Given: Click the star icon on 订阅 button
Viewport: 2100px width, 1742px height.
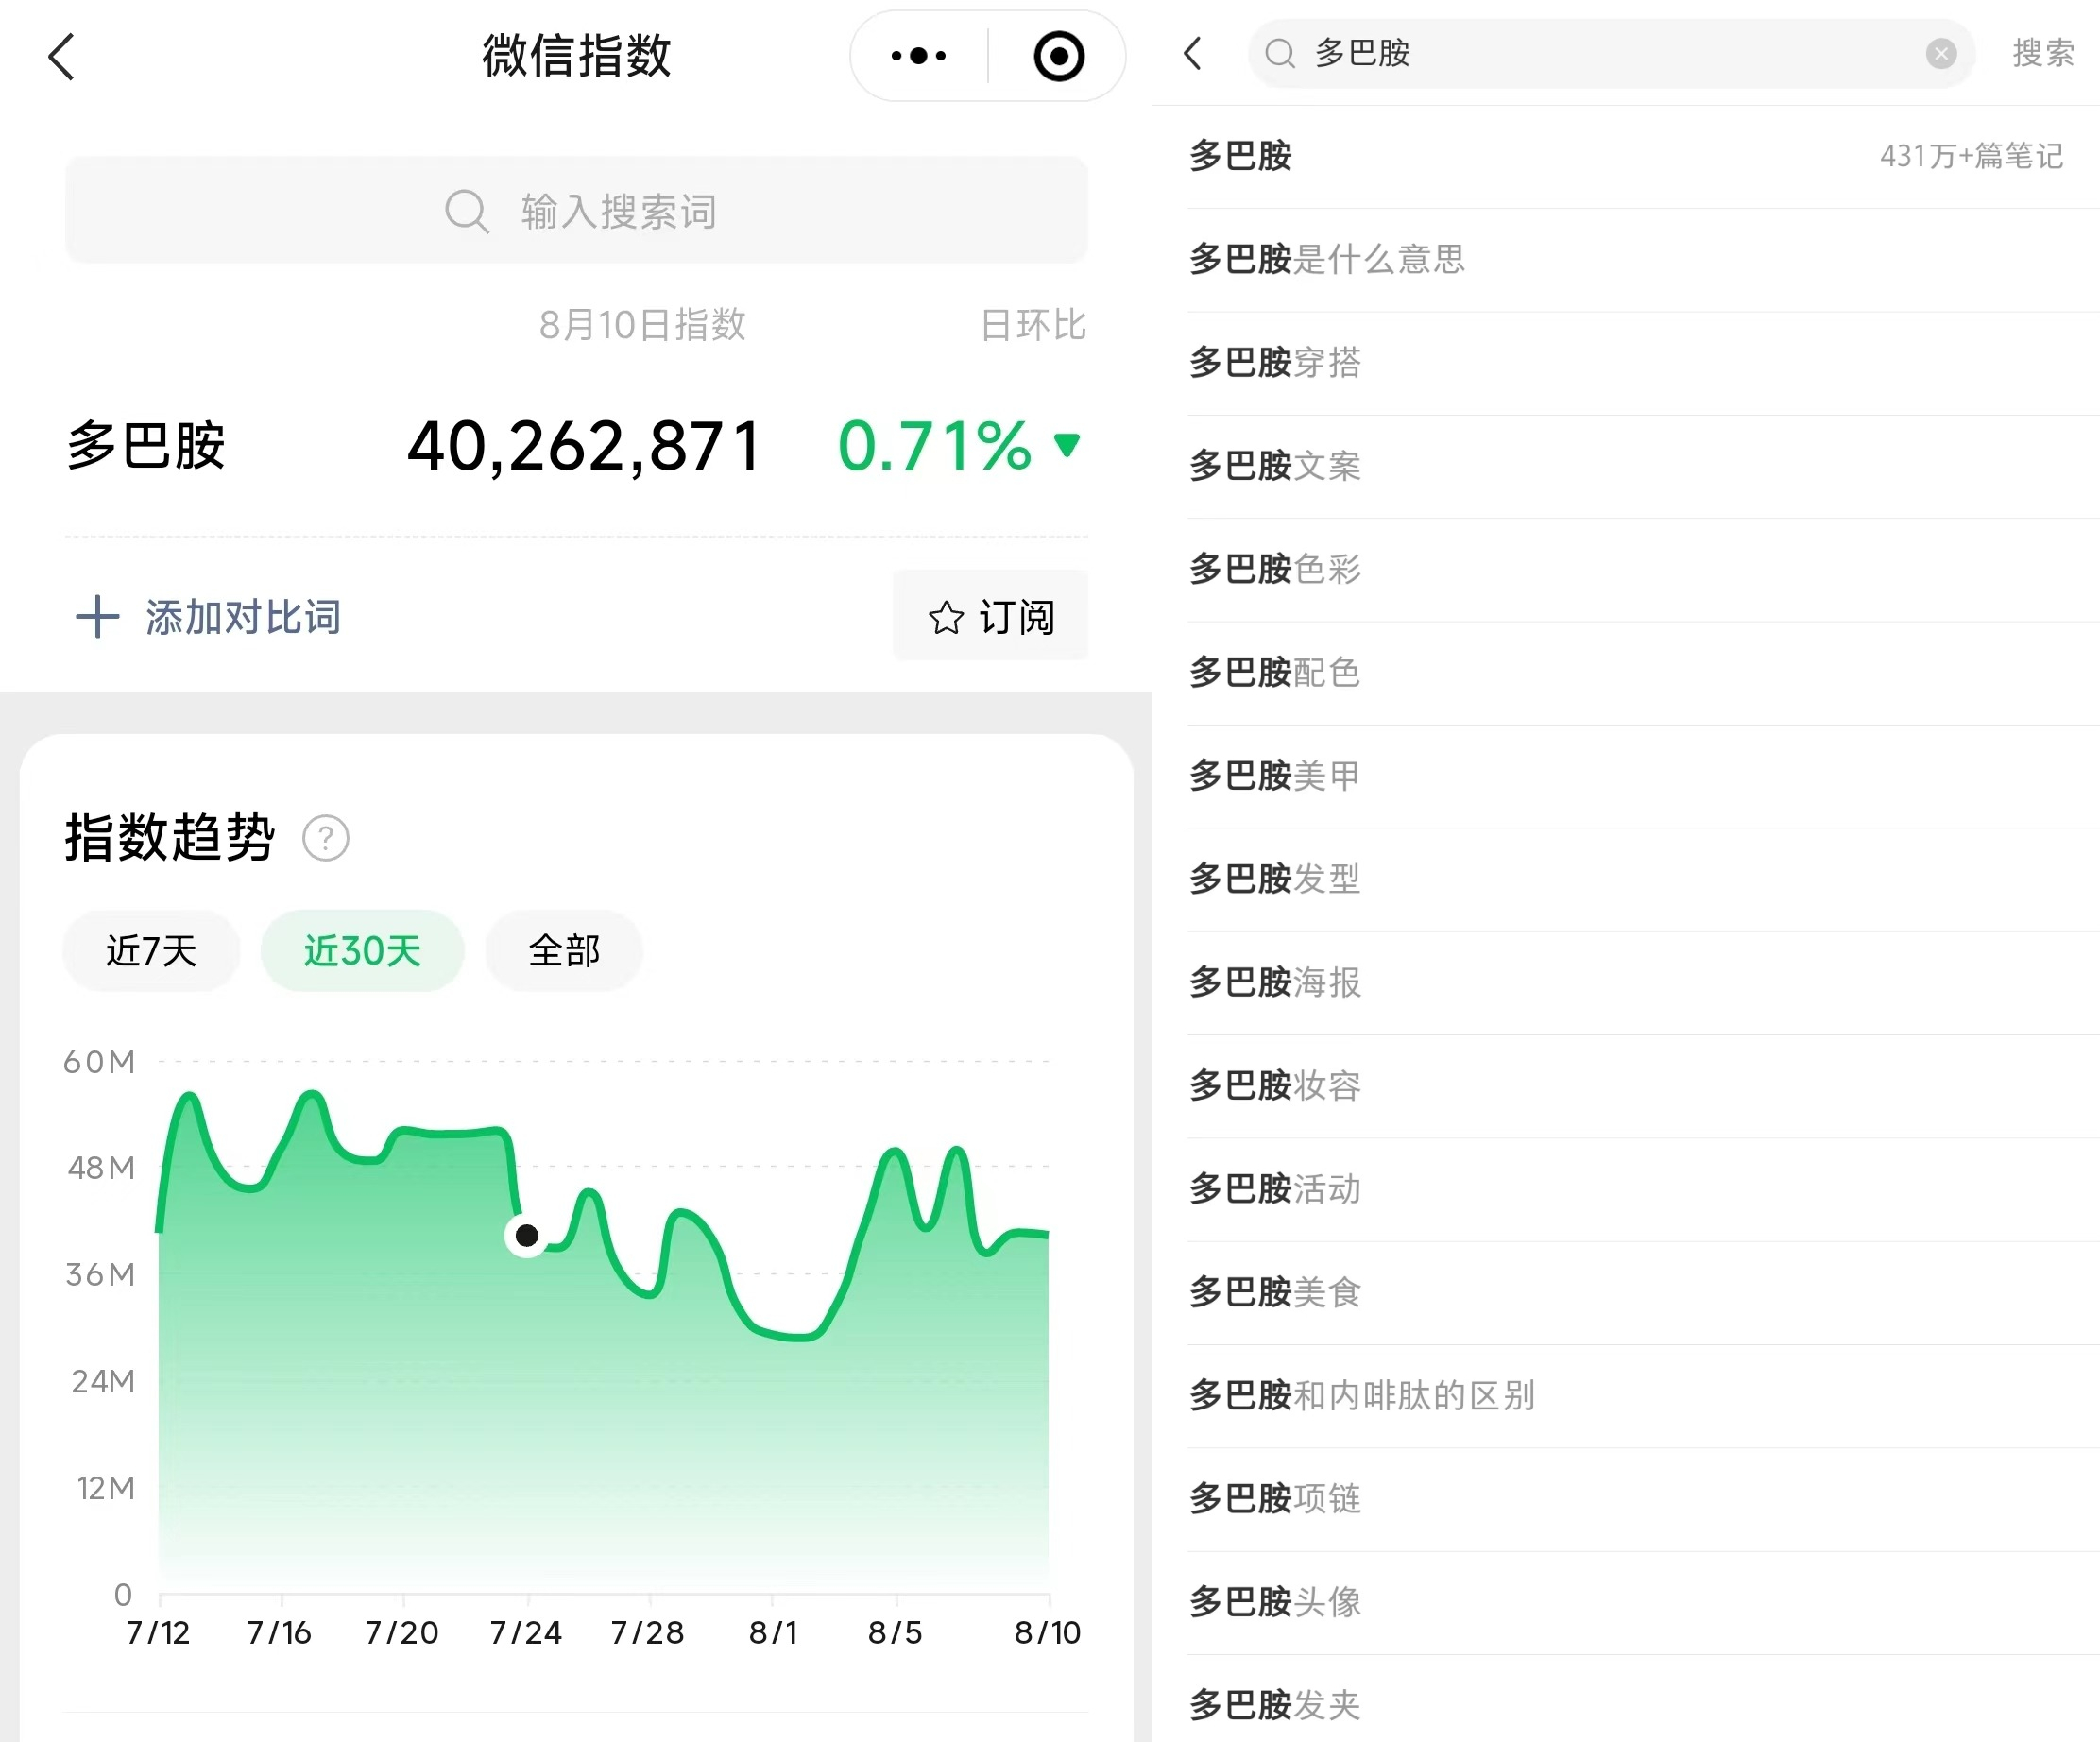Looking at the screenshot, I should point(945,618).
